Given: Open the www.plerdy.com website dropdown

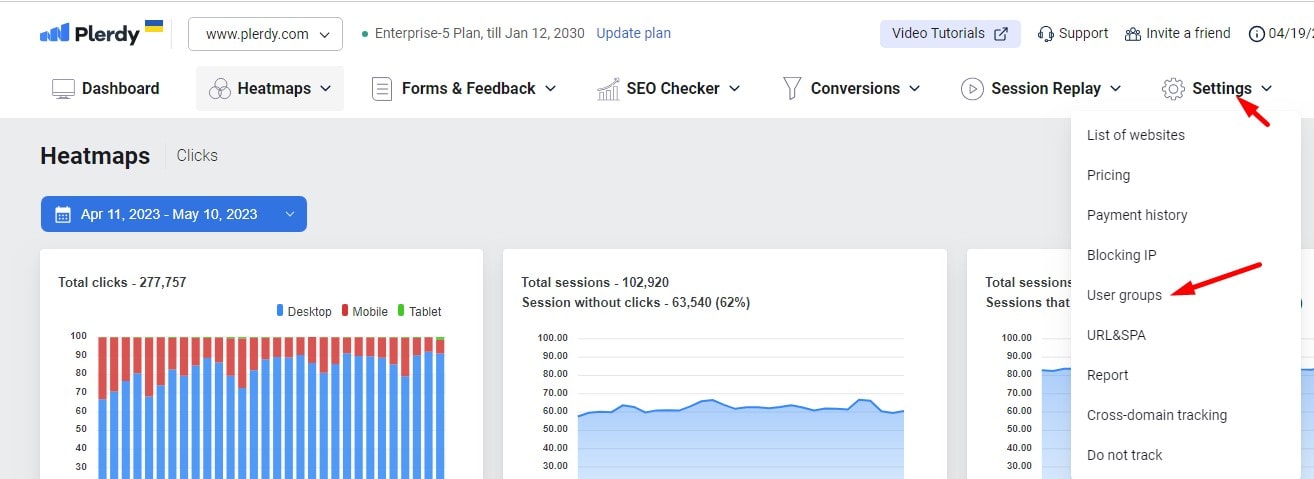Looking at the screenshot, I should [x=265, y=34].
